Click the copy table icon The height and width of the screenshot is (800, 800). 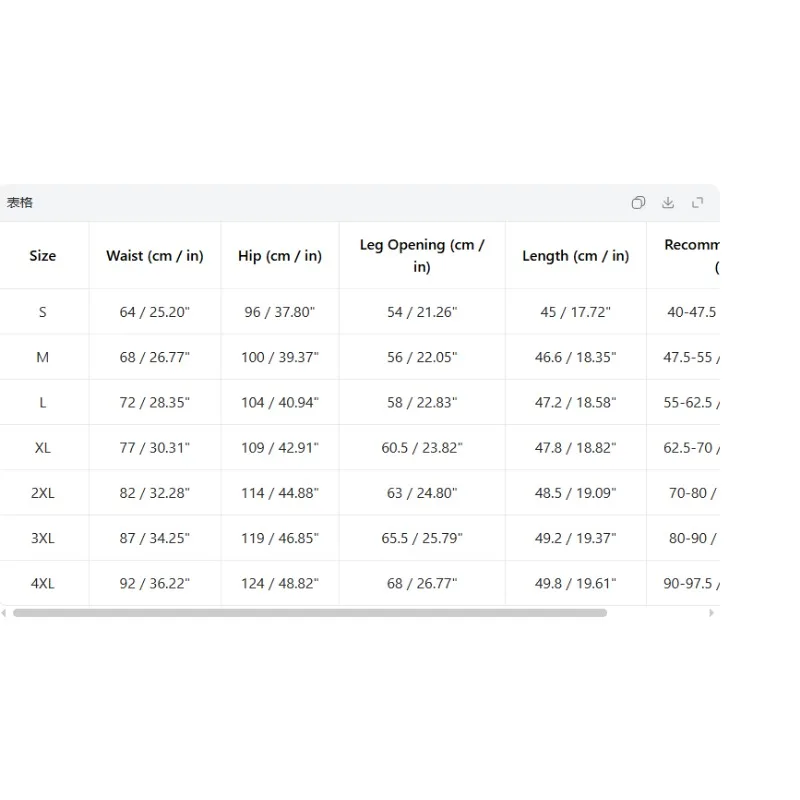coord(638,203)
